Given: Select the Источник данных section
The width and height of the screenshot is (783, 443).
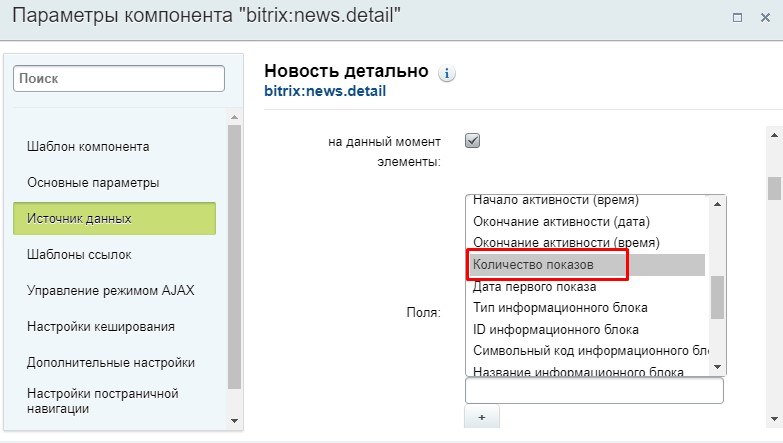Looking at the screenshot, I should [114, 218].
